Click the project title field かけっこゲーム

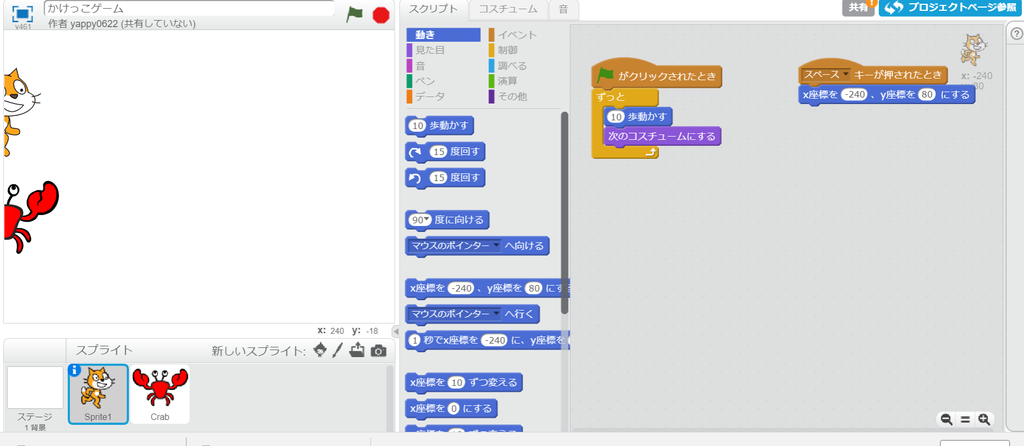[189, 8]
